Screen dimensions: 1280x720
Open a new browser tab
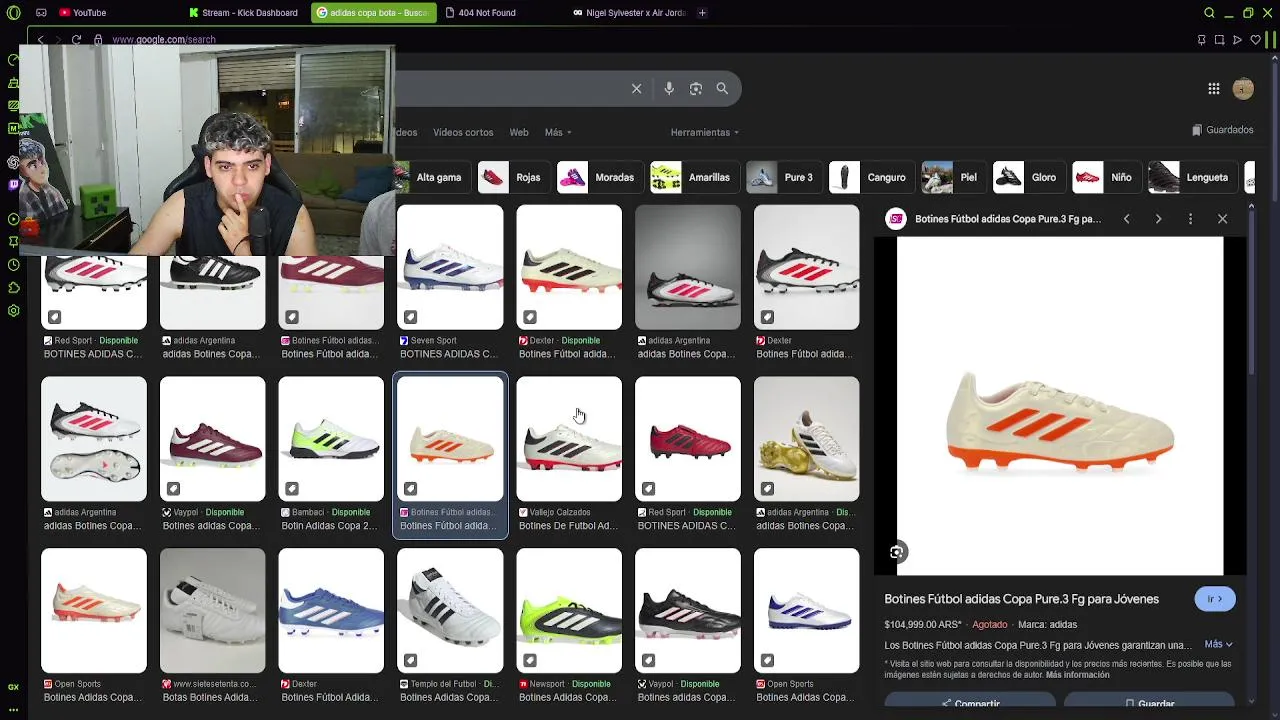click(x=702, y=13)
